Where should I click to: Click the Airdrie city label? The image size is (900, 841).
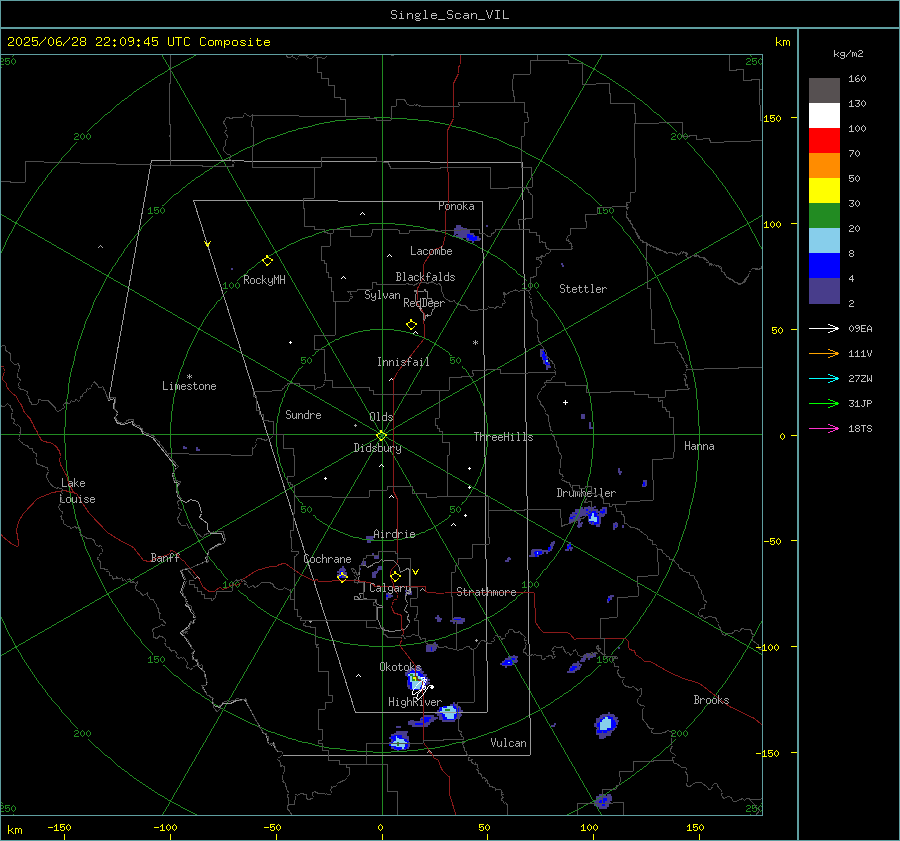pyautogui.click(x=394, y=534)
